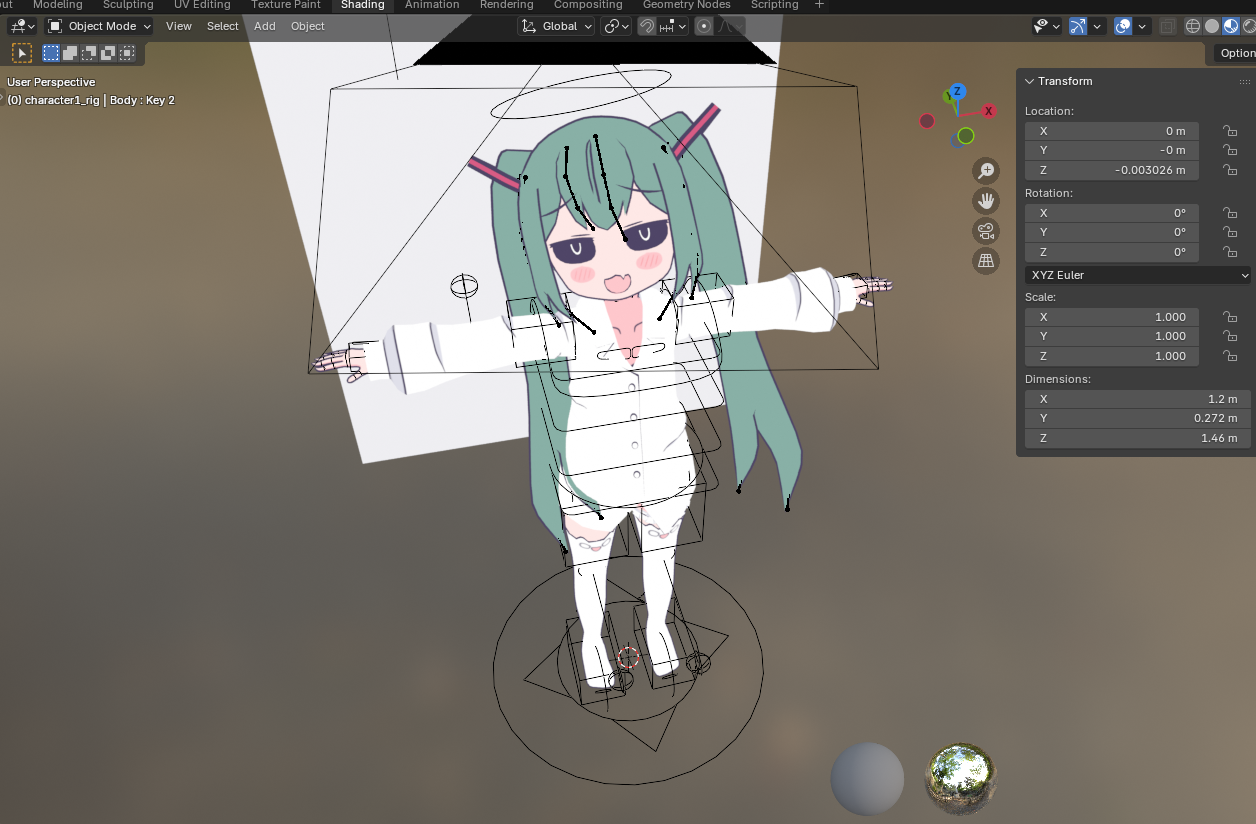
Task: Open the transform pivot point dropdown
Action: (616, 26)
